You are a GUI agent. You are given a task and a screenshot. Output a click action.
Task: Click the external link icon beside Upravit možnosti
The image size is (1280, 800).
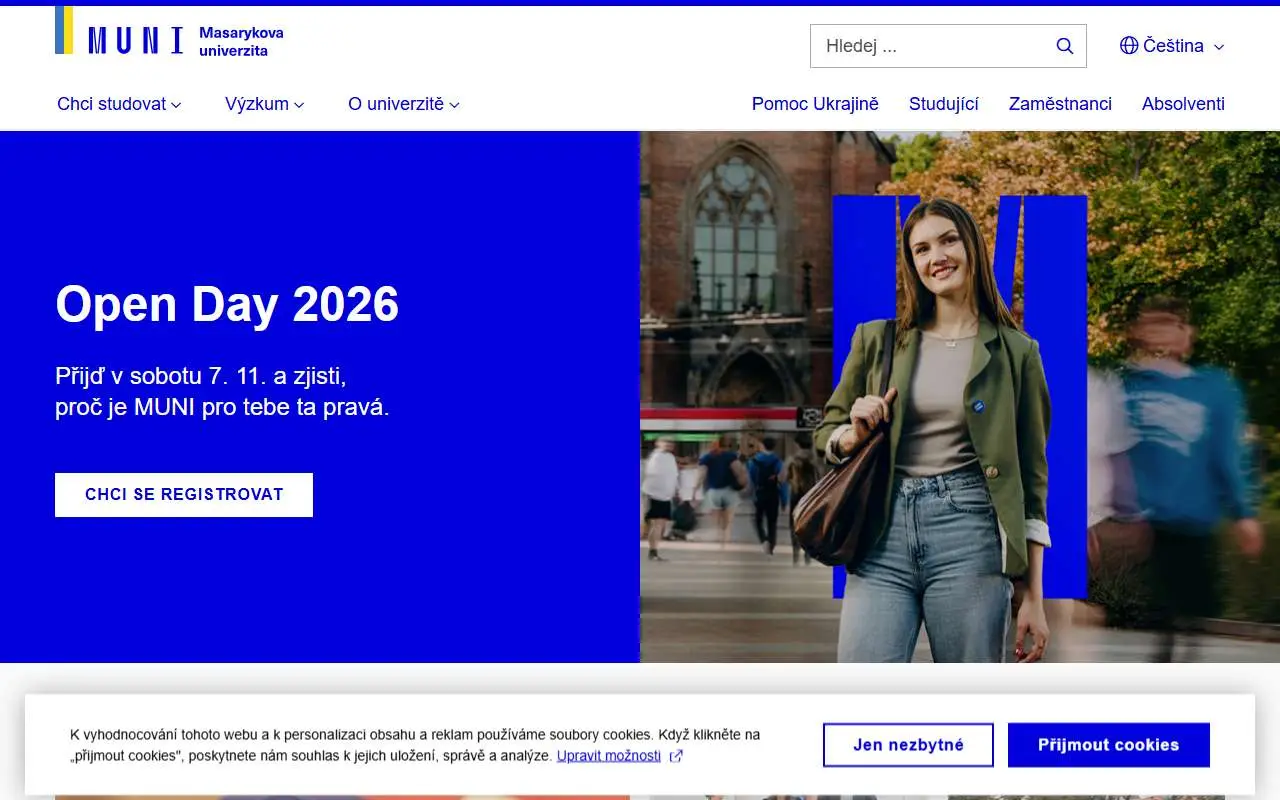676,756
